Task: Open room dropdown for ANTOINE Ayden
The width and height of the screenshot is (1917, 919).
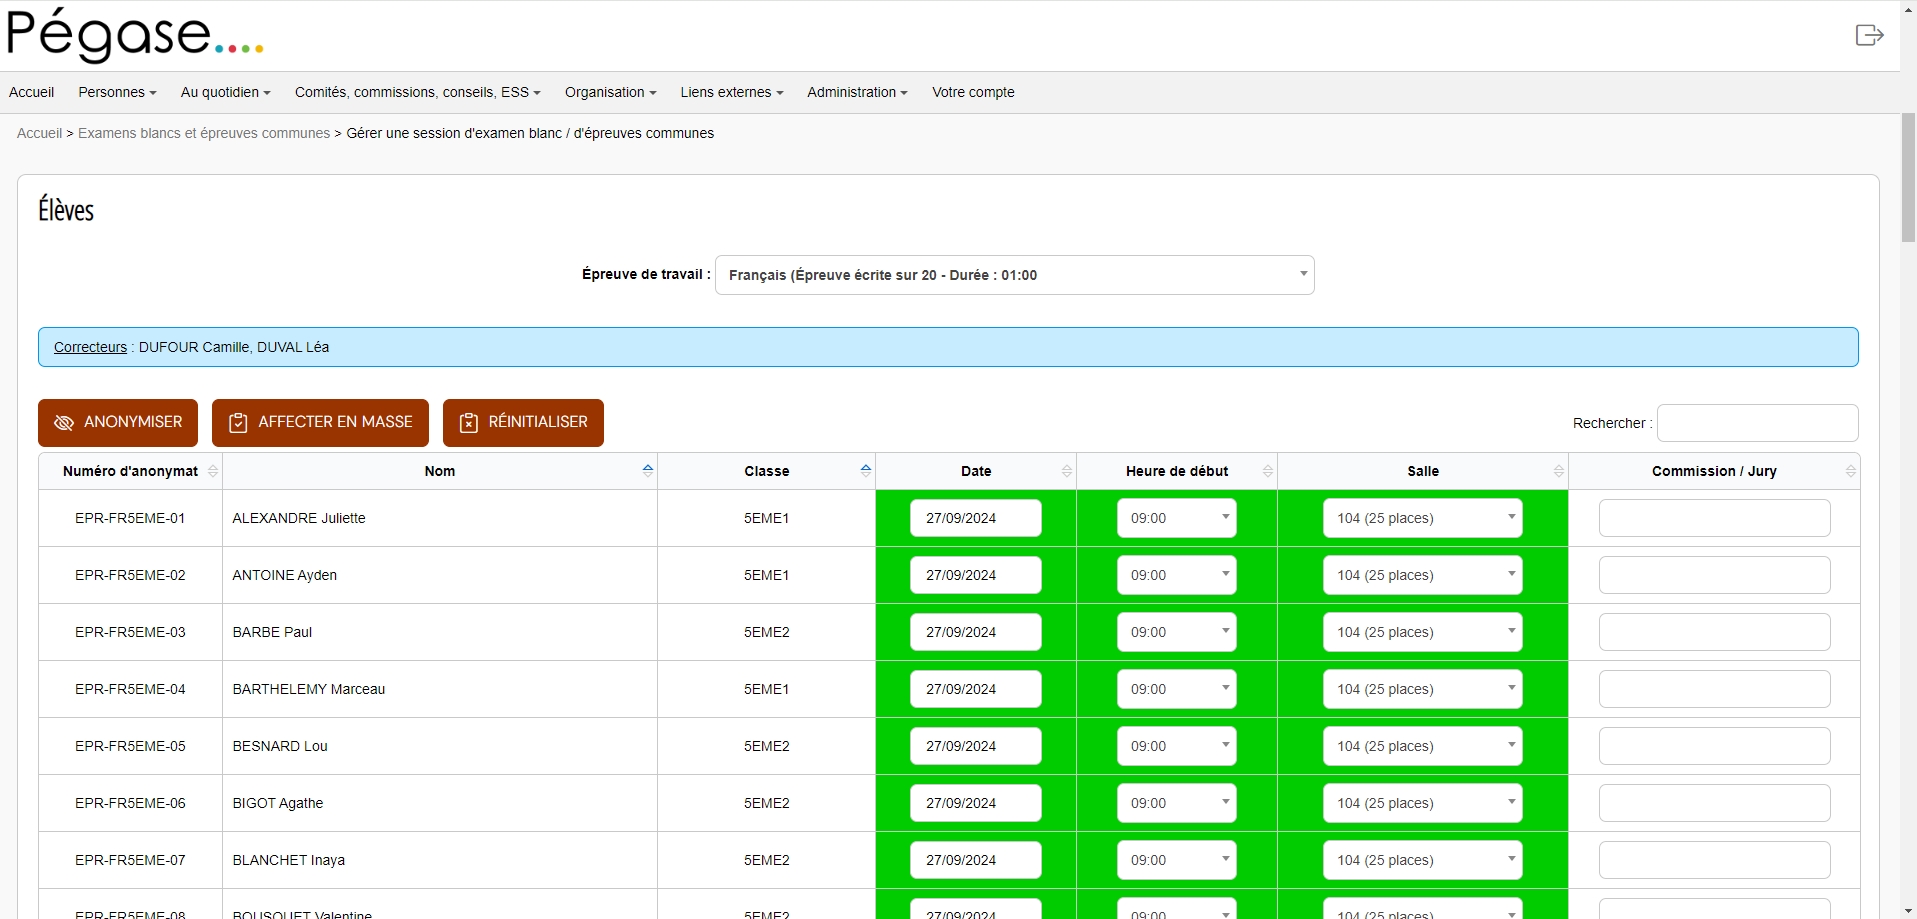Action: pos(1423,575)
